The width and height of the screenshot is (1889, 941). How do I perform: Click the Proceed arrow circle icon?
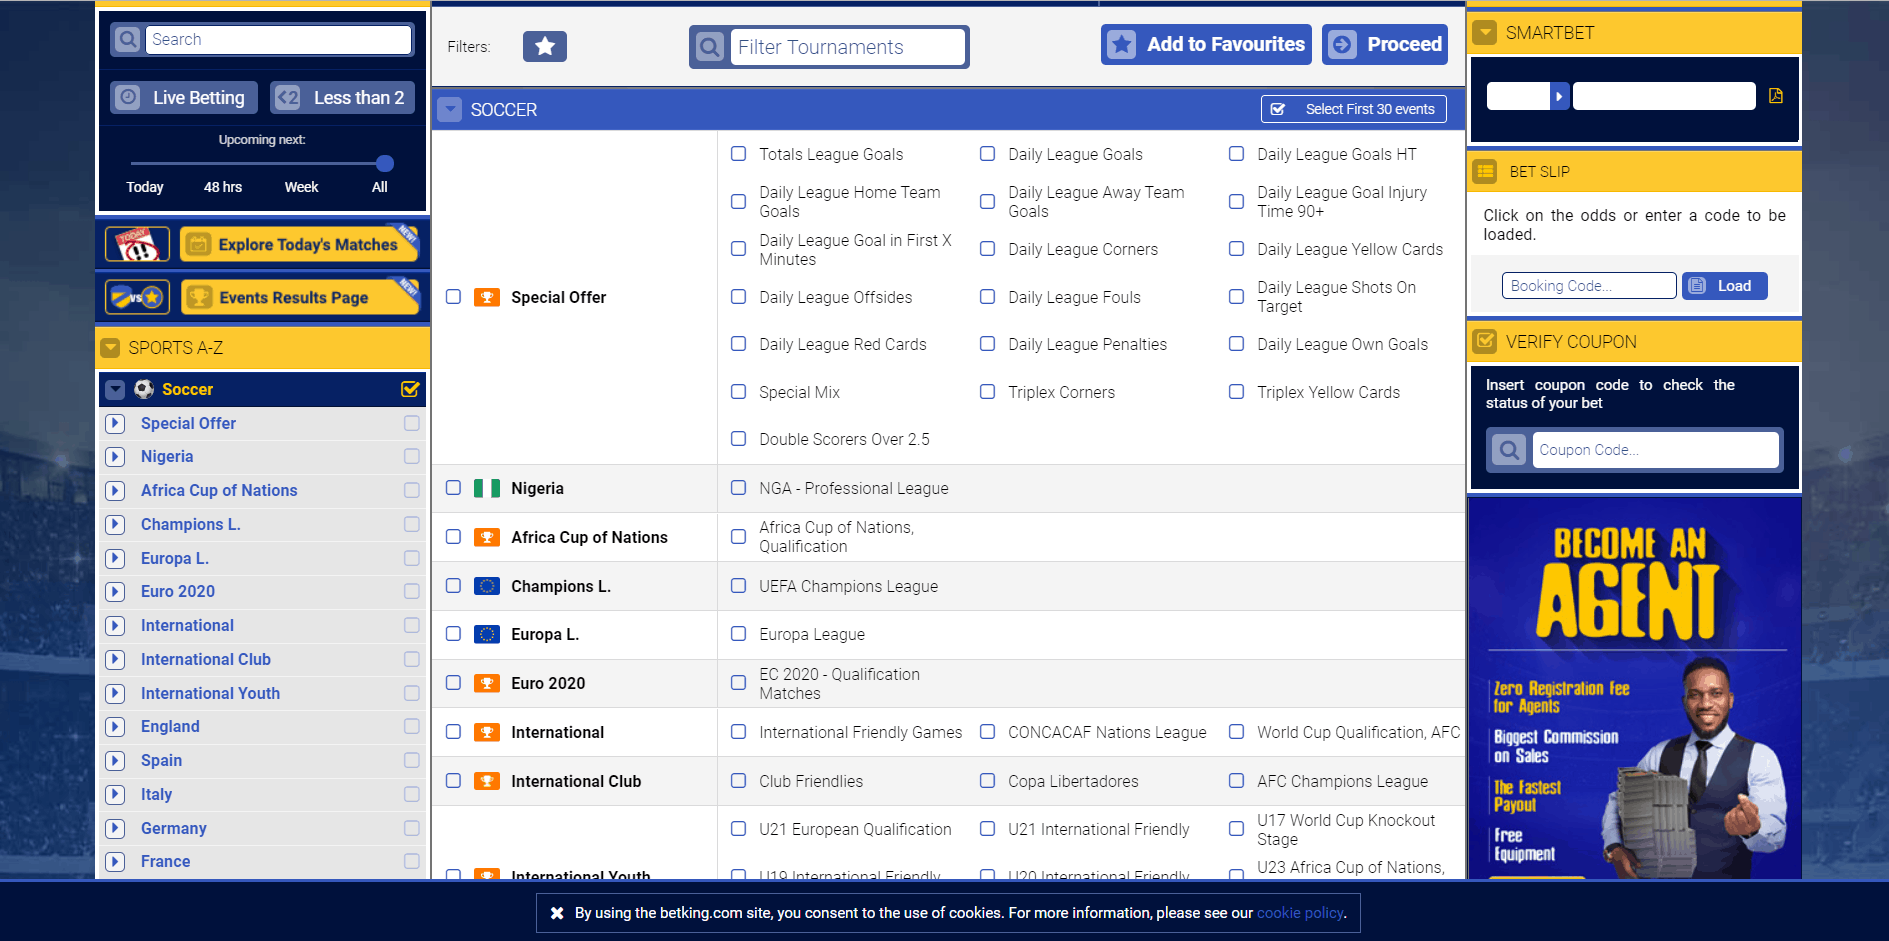[x=1343, y=44]
